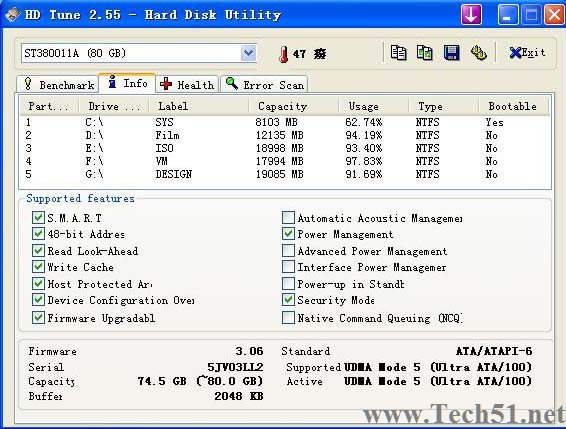Screen dimensions: 566x429
Task: Click the Partition column header
Action: (x=48, y=106)
